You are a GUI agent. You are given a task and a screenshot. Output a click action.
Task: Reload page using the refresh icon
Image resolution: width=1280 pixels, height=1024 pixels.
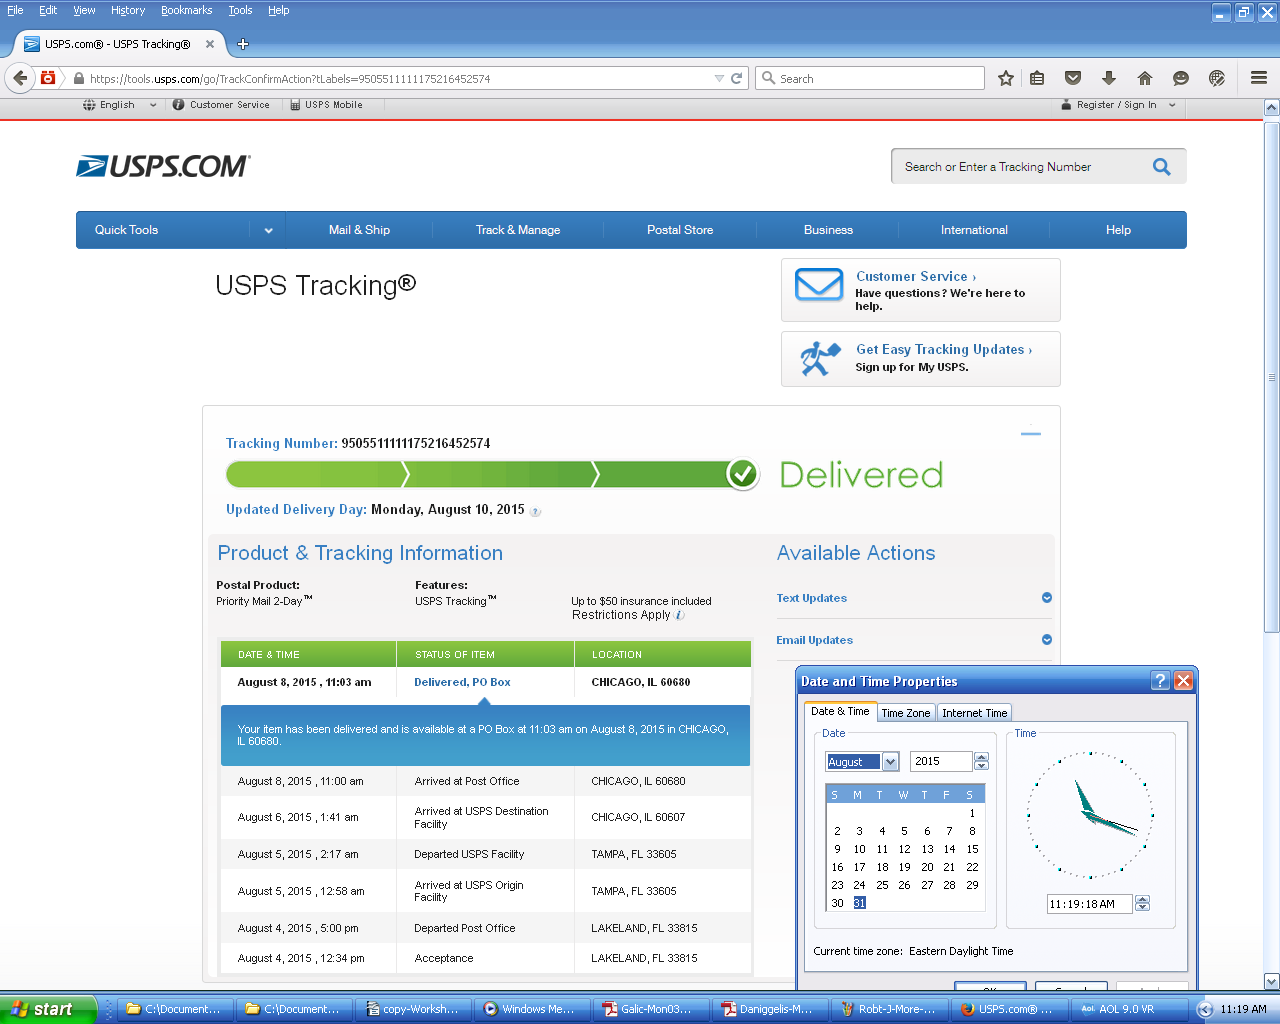click(x=737, y=78)
